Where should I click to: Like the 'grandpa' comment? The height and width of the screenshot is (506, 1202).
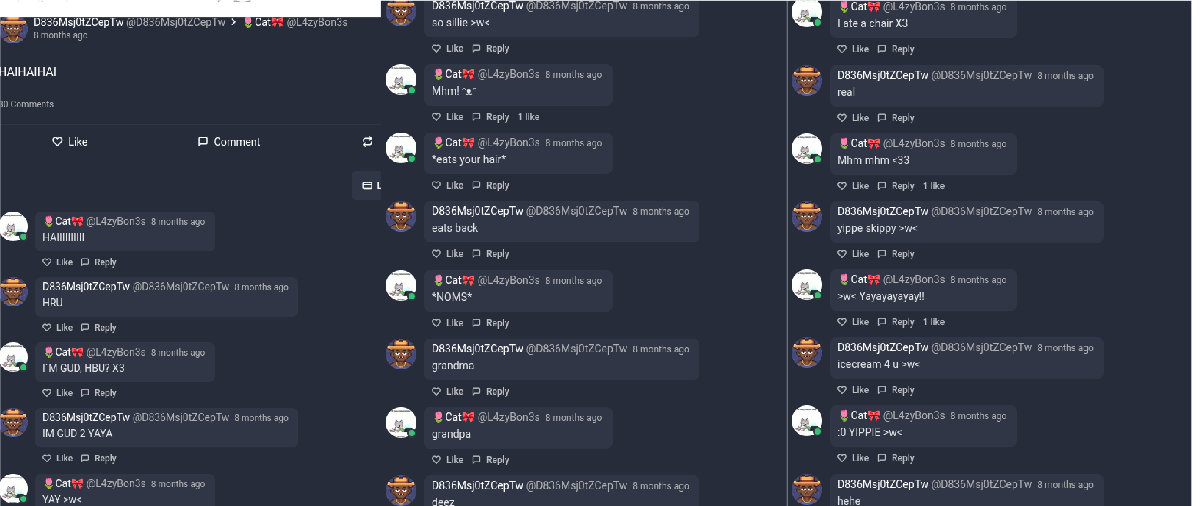pos(448,460)
